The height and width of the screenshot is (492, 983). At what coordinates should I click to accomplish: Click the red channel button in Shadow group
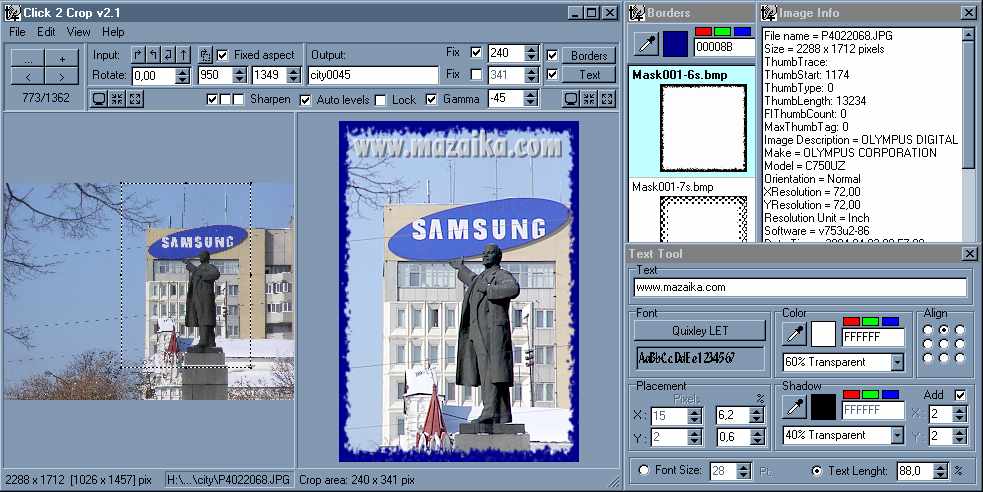click(x=851, y=394)
